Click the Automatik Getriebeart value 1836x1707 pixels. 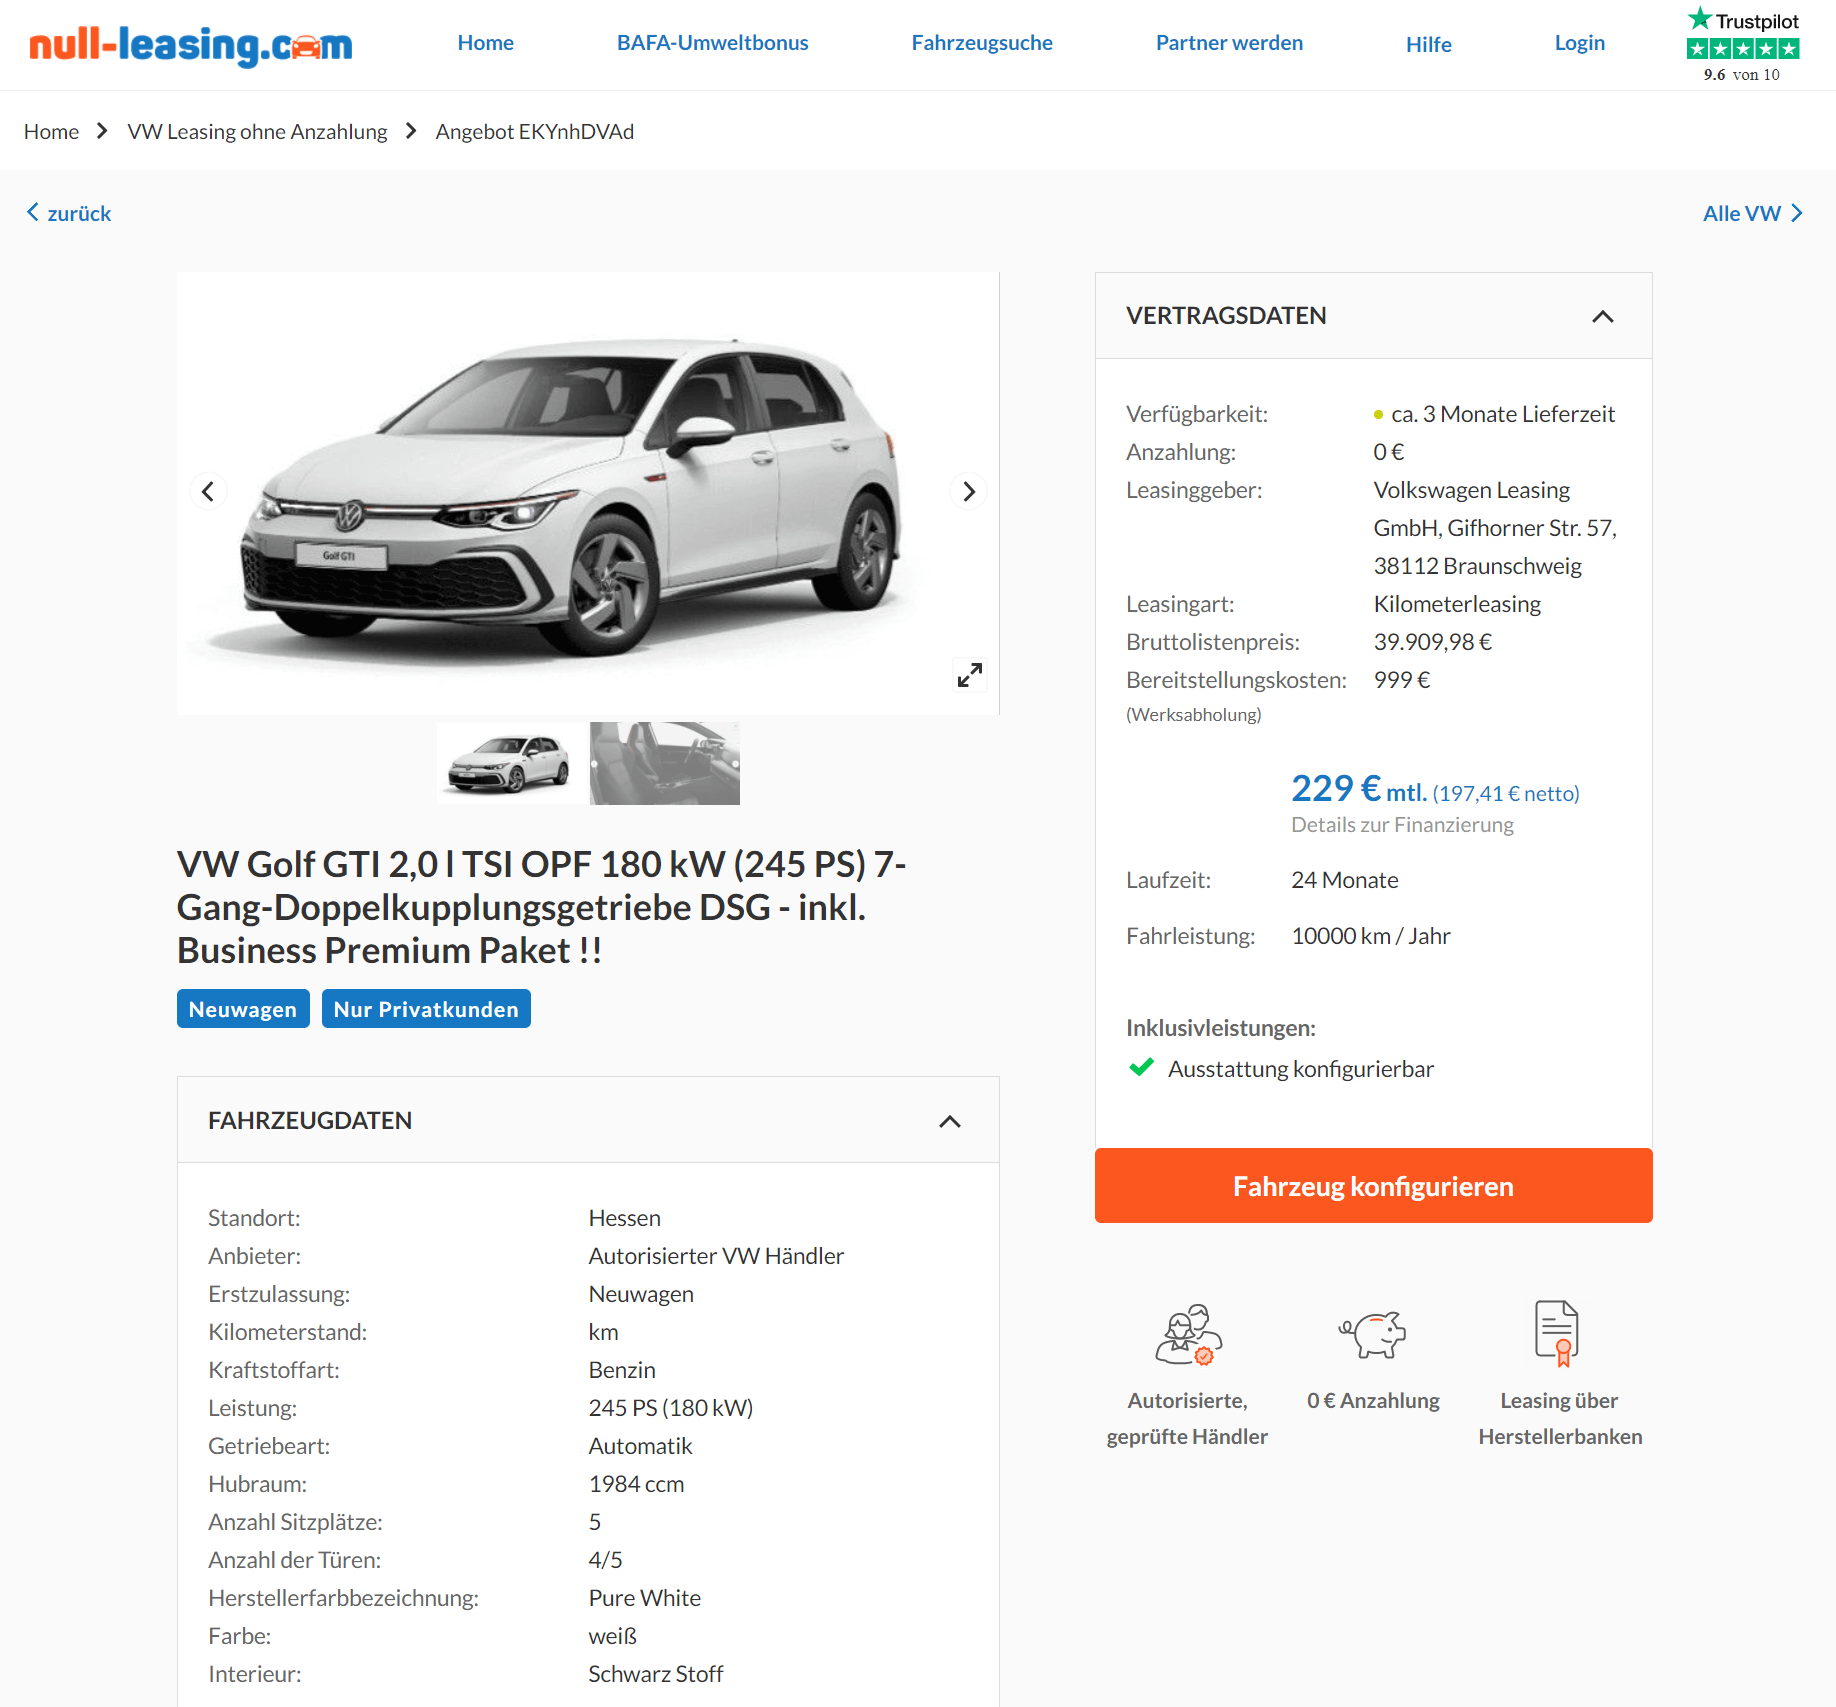[x=640, y=1446]
